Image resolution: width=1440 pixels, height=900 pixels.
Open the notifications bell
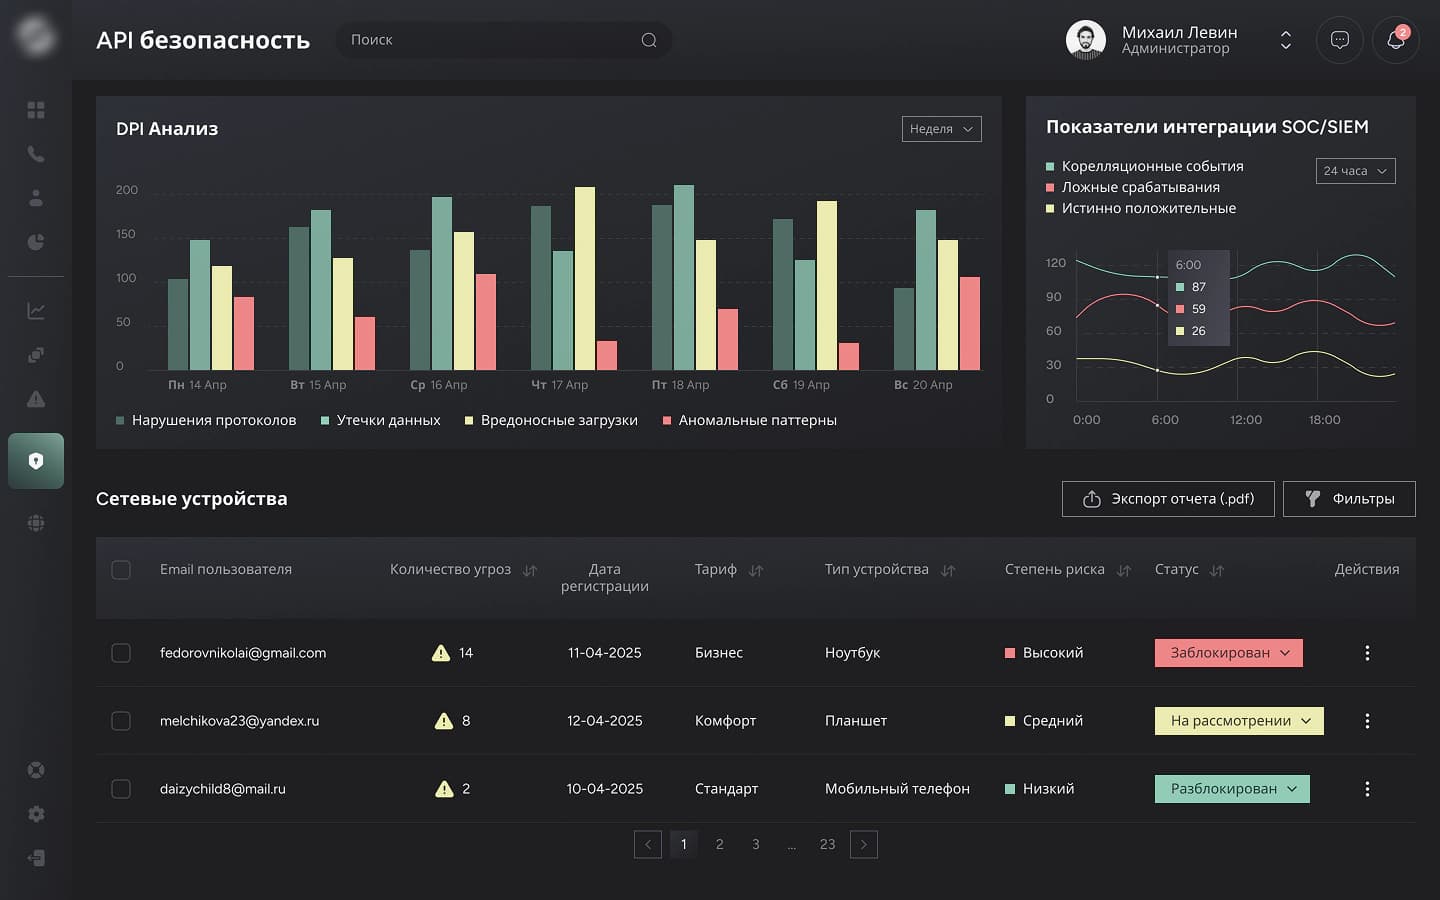[x=1395, y=40]
